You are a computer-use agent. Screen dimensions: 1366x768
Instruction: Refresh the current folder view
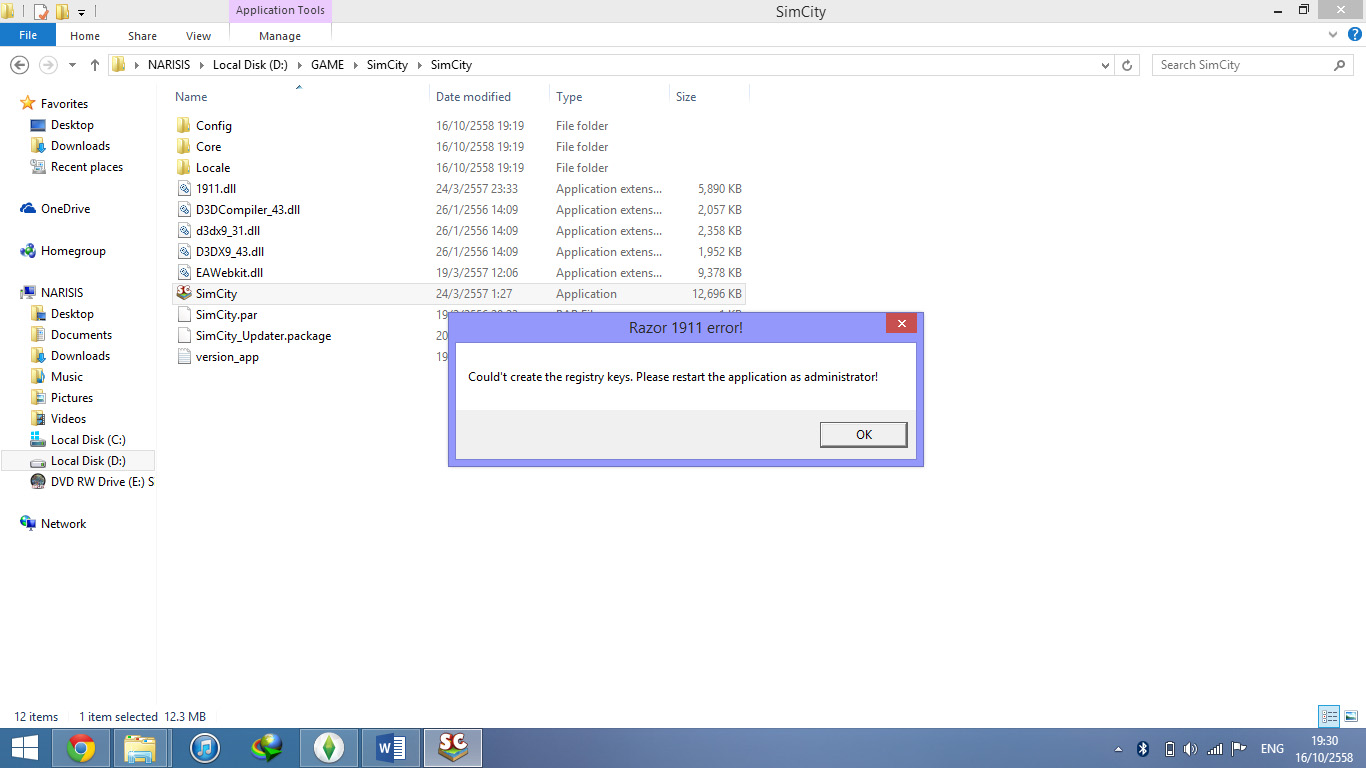point(1127,65)
